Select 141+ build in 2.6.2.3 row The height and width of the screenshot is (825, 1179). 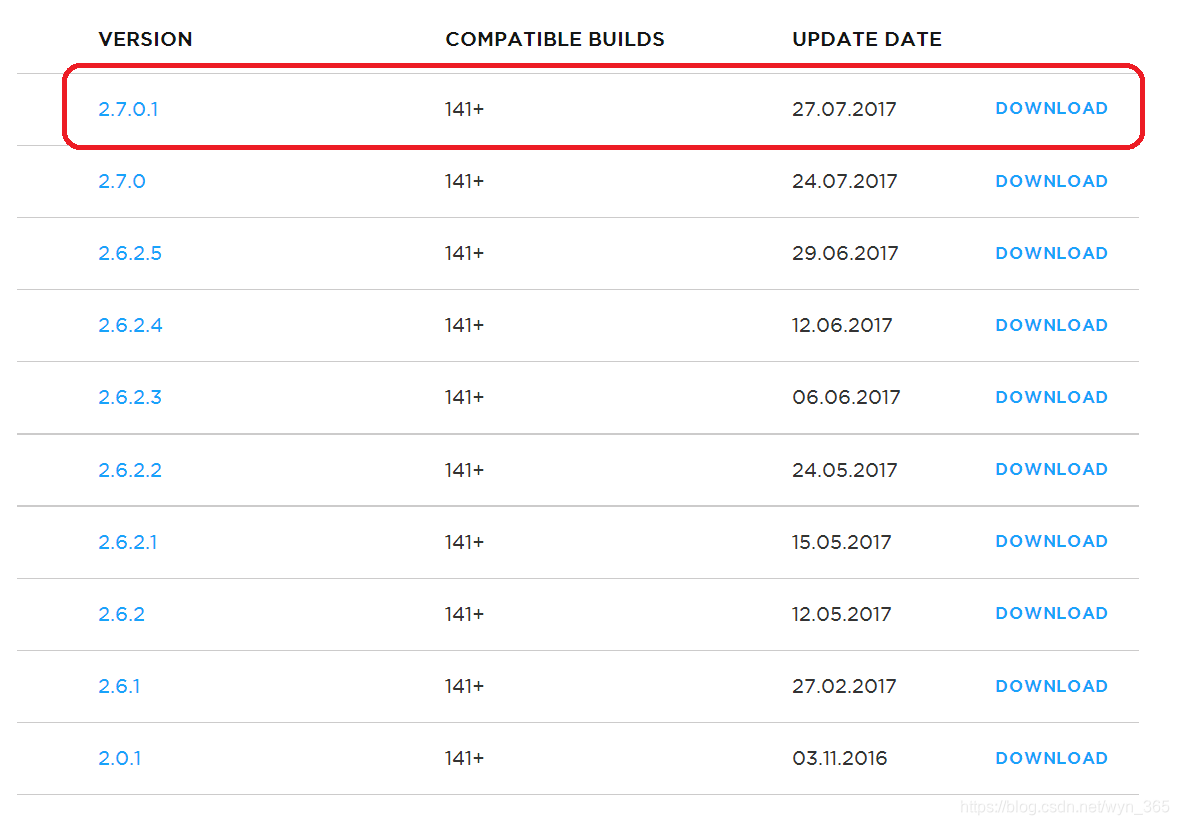pyautogui.click(x=464, y=397)
